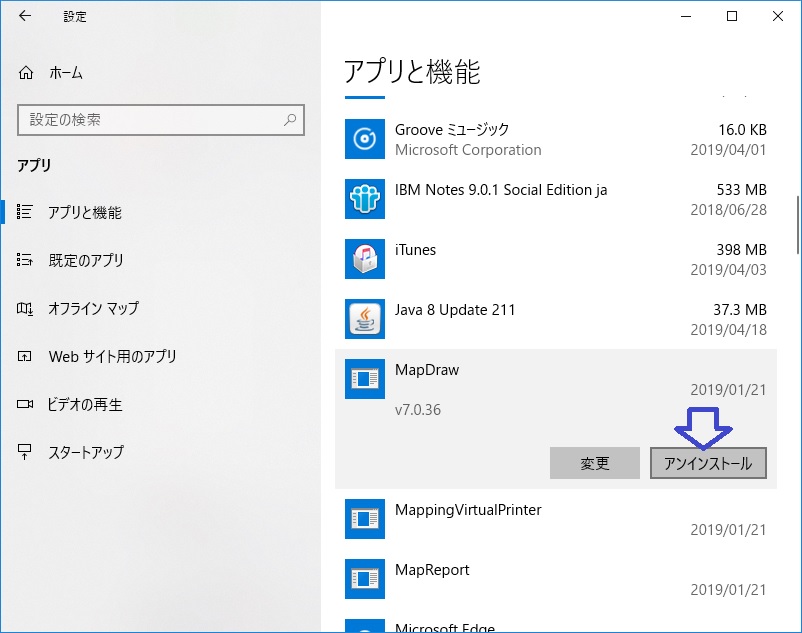Click the 2019/04/01 install date
The height and width of the screenshot is (633, 802).
point(728,150)
